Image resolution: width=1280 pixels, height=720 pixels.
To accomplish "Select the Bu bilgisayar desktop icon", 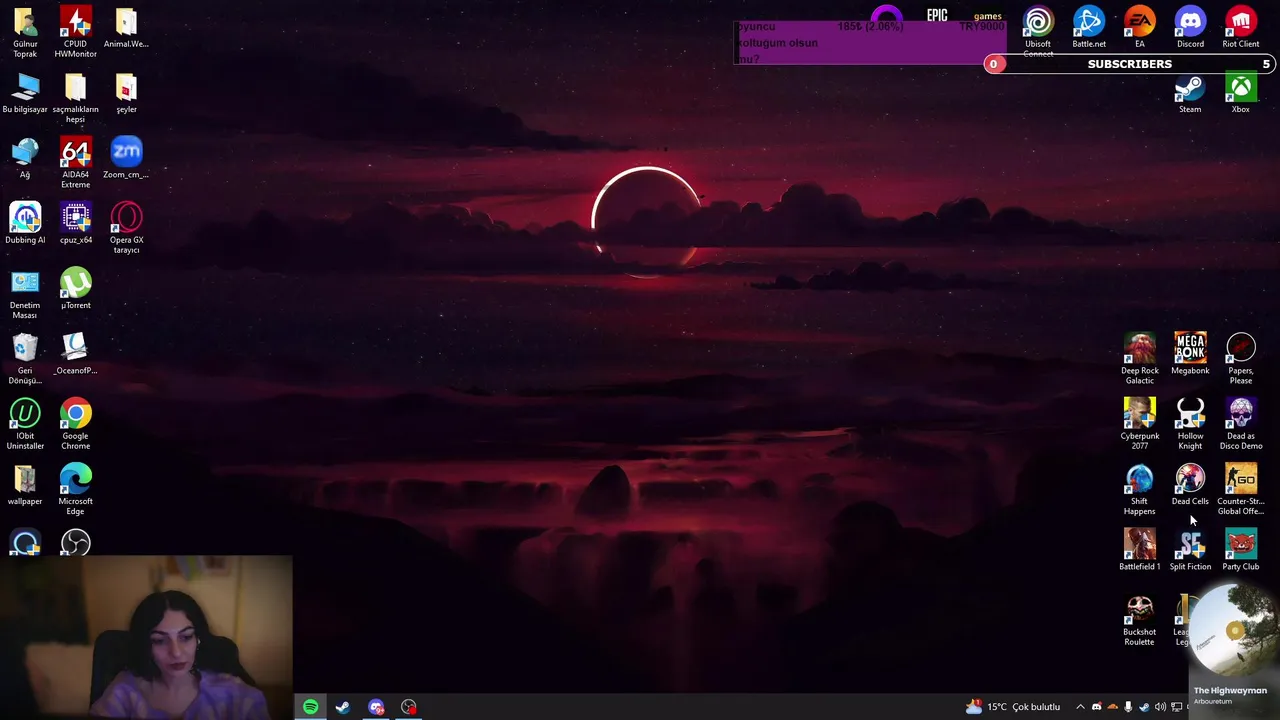I will point(25,93).
